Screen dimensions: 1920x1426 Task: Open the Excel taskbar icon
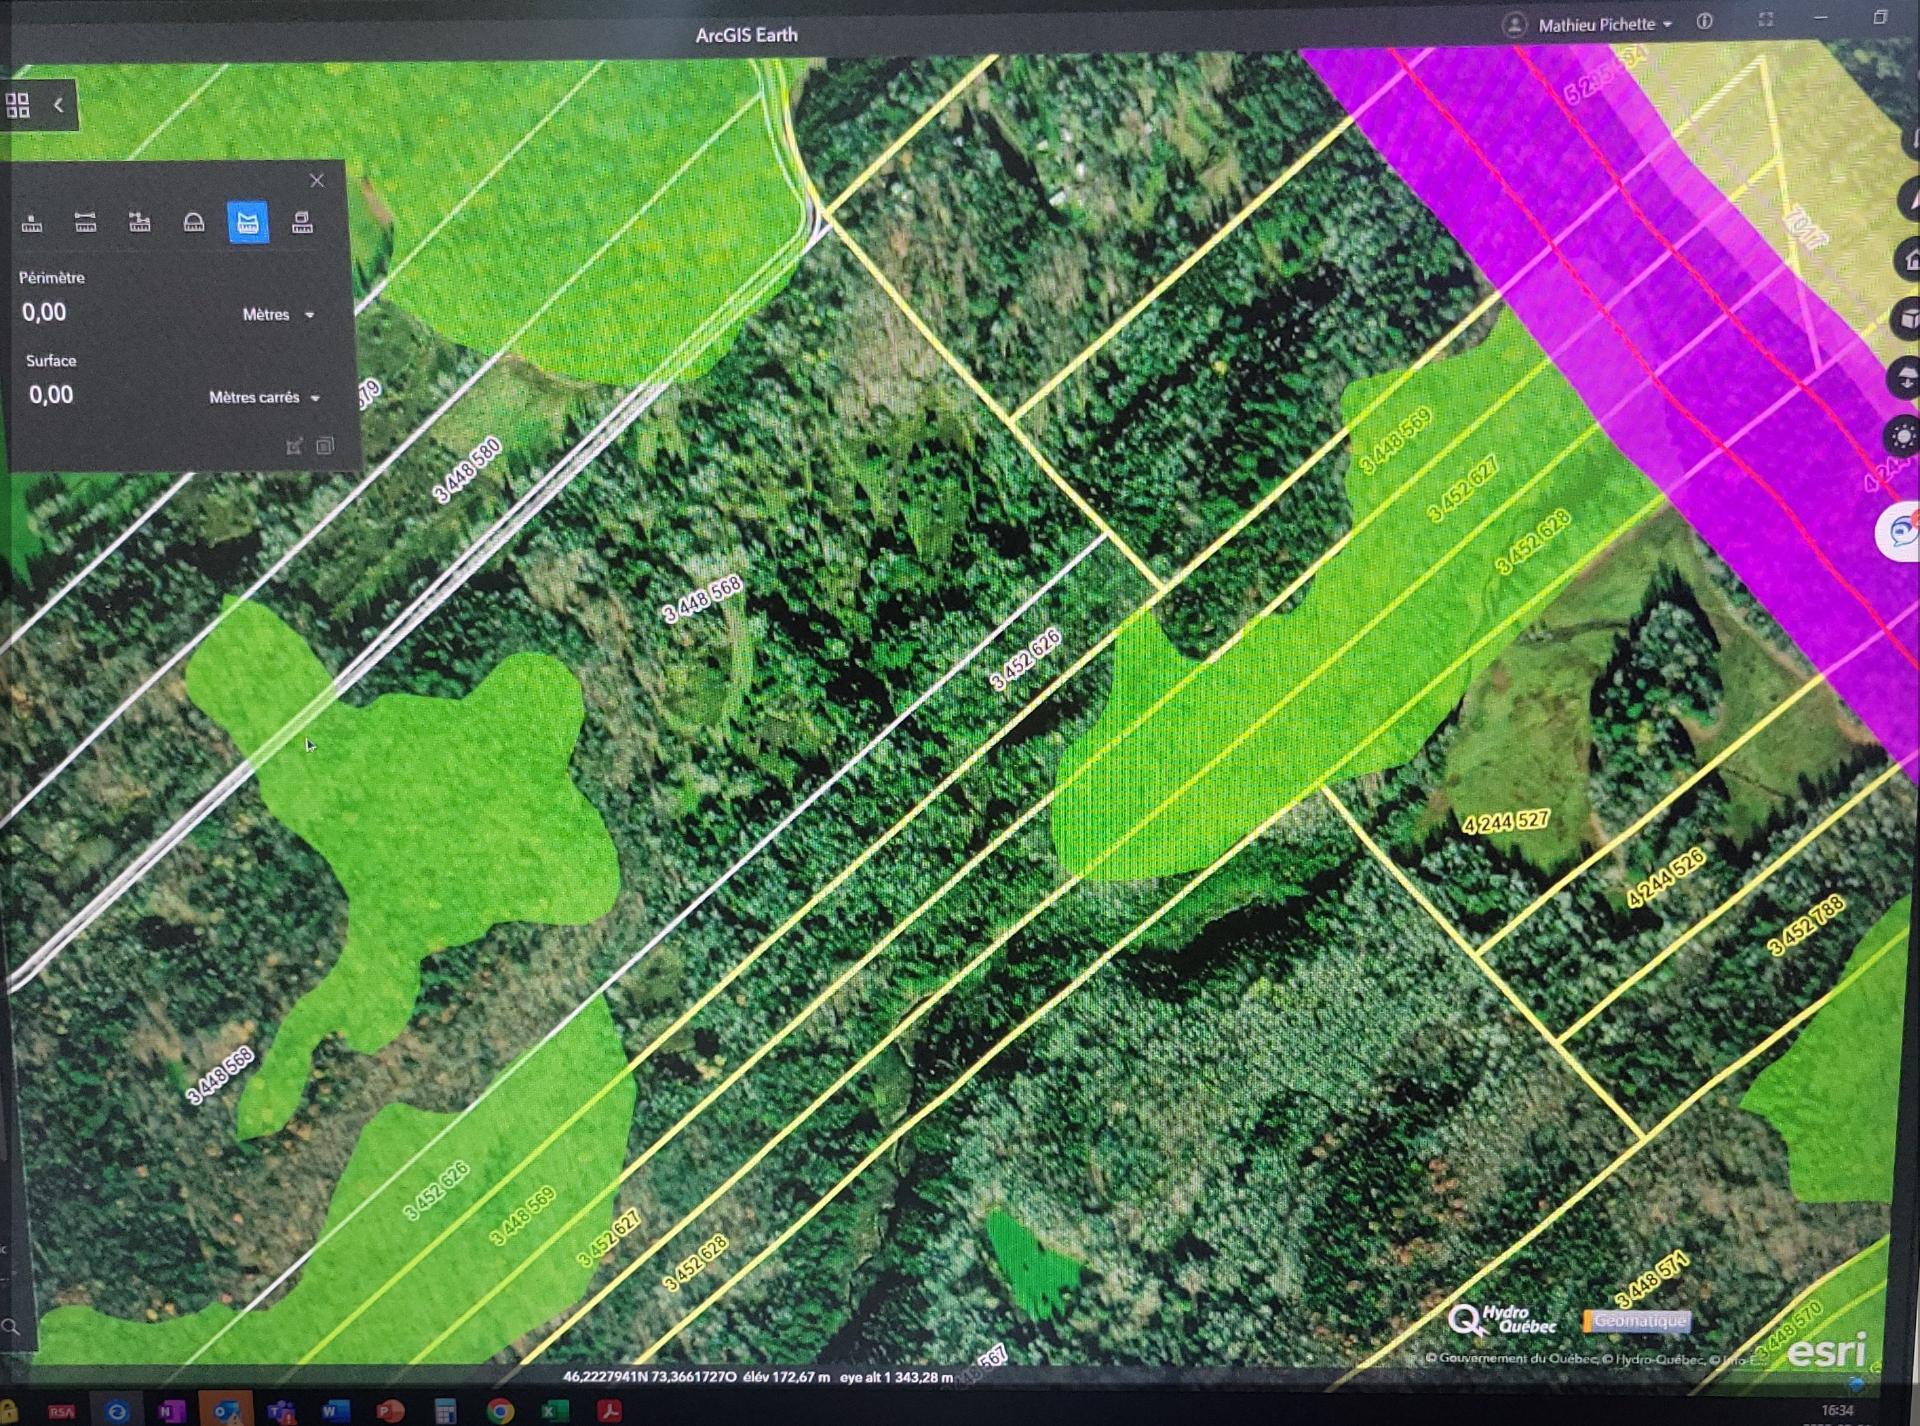(553, 1412)
